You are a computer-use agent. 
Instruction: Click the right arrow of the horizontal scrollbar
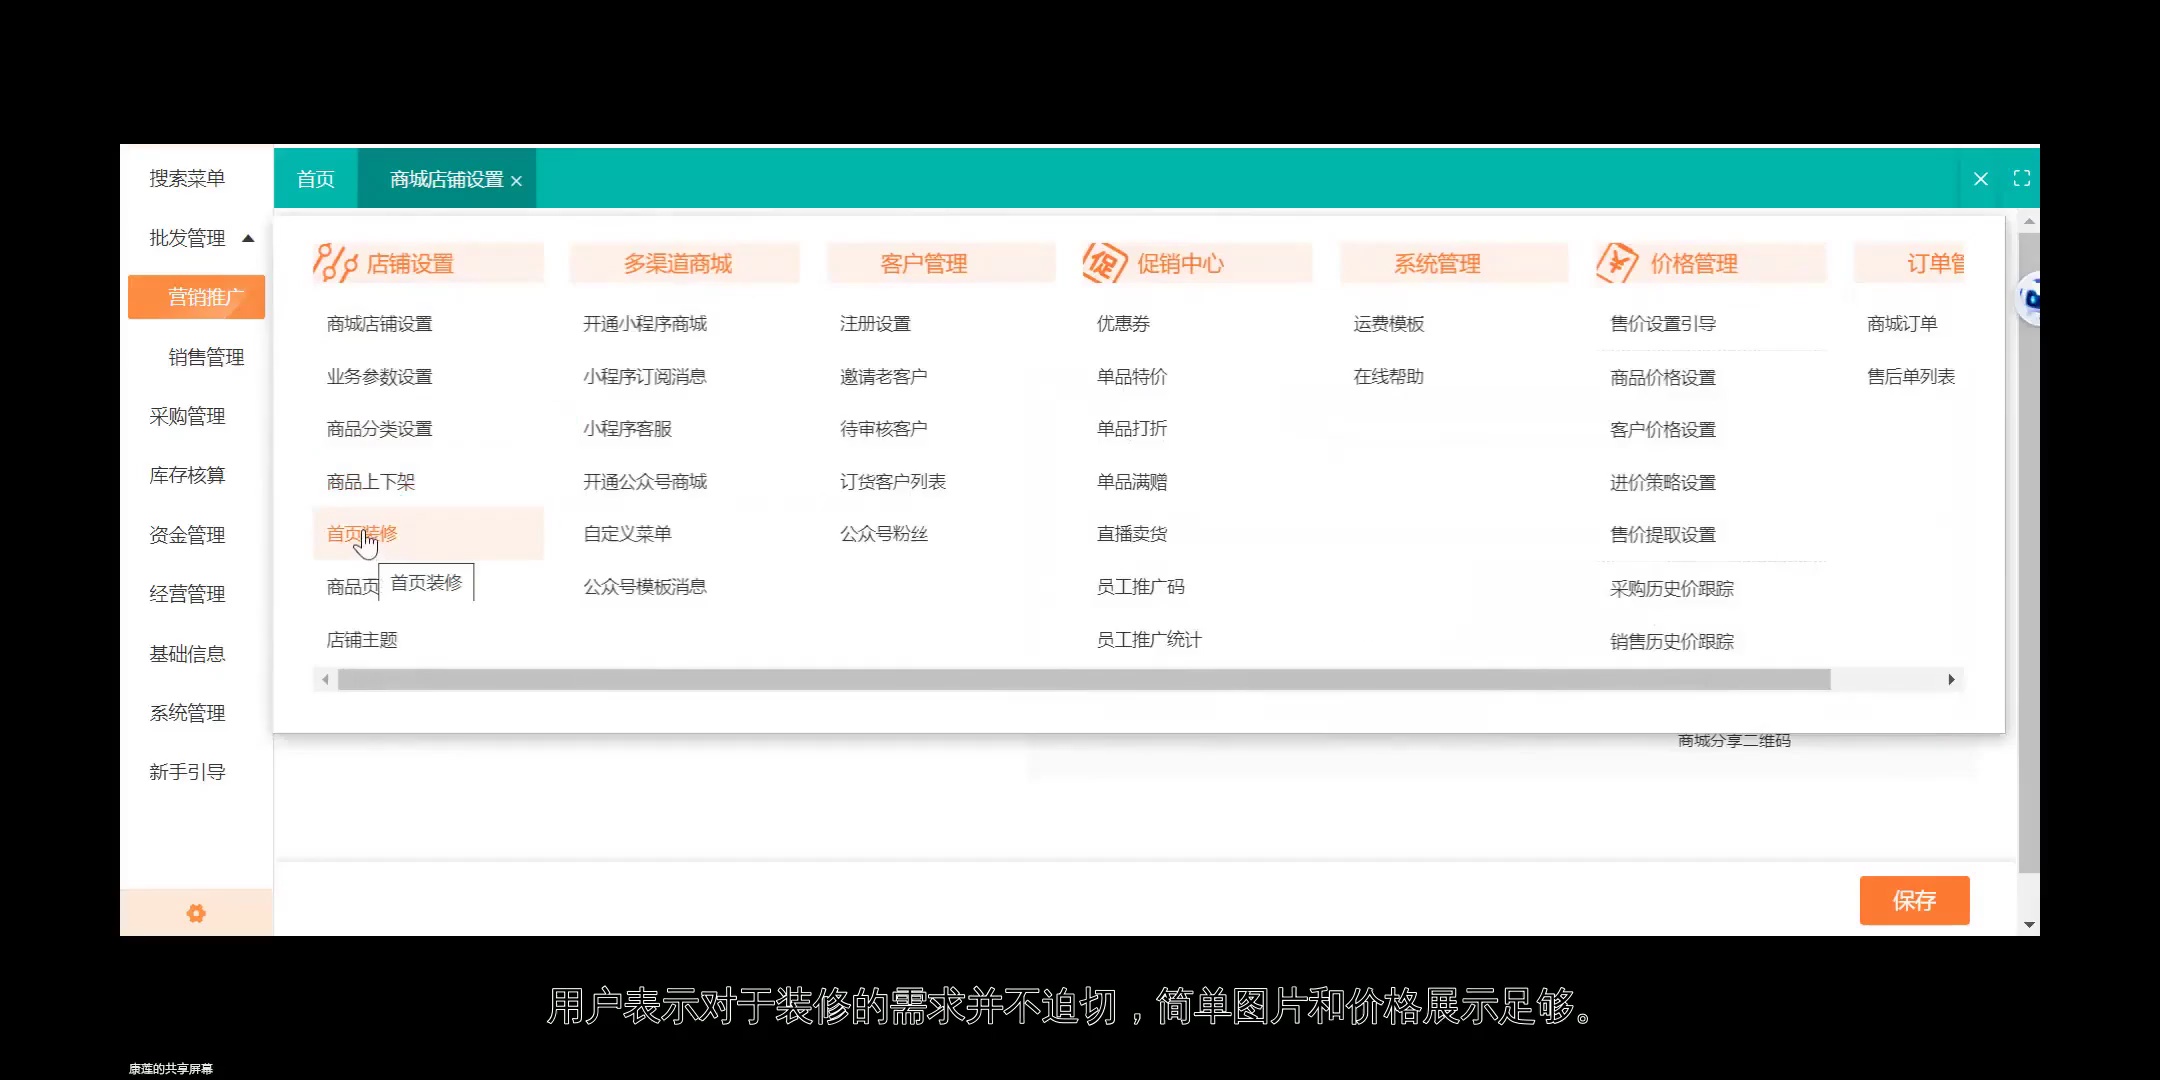(x=1951, y=679)
